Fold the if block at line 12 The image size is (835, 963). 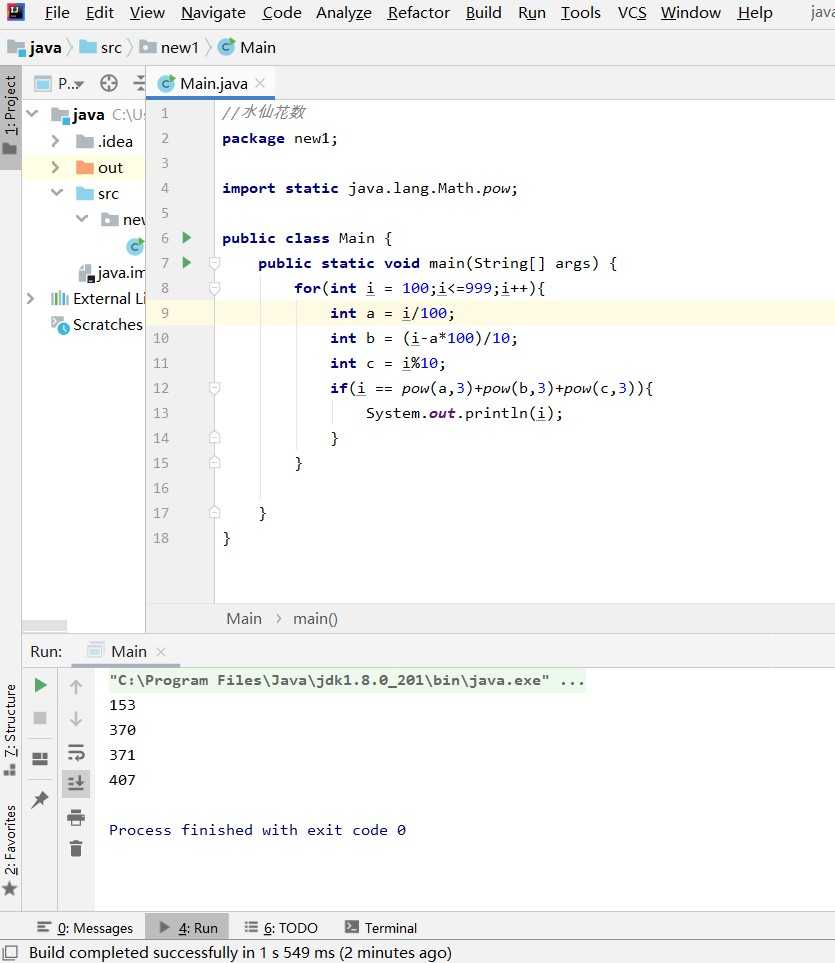point(214,388)
